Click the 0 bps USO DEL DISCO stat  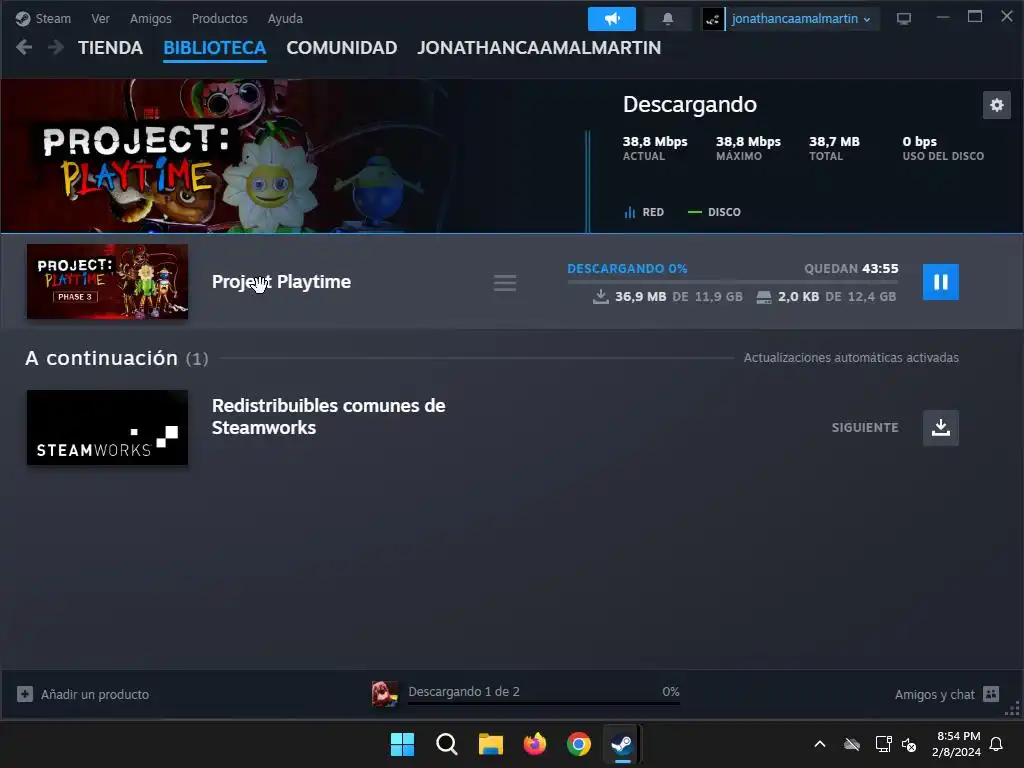943,148
